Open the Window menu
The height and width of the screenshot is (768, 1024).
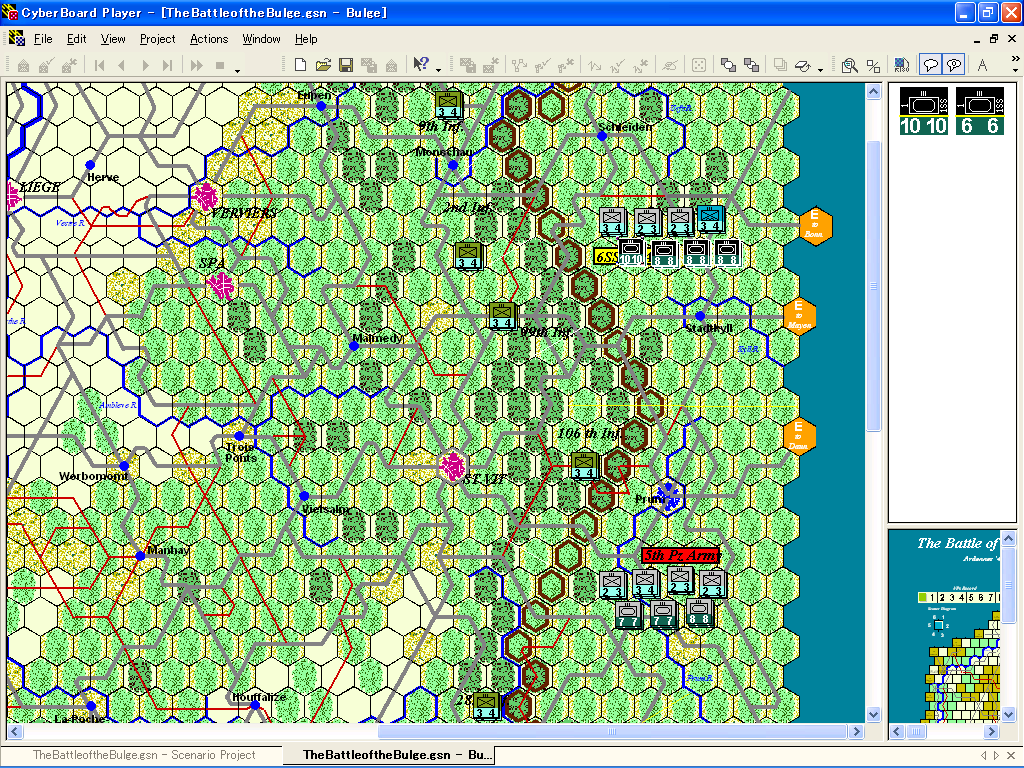(x=261, y=39)
